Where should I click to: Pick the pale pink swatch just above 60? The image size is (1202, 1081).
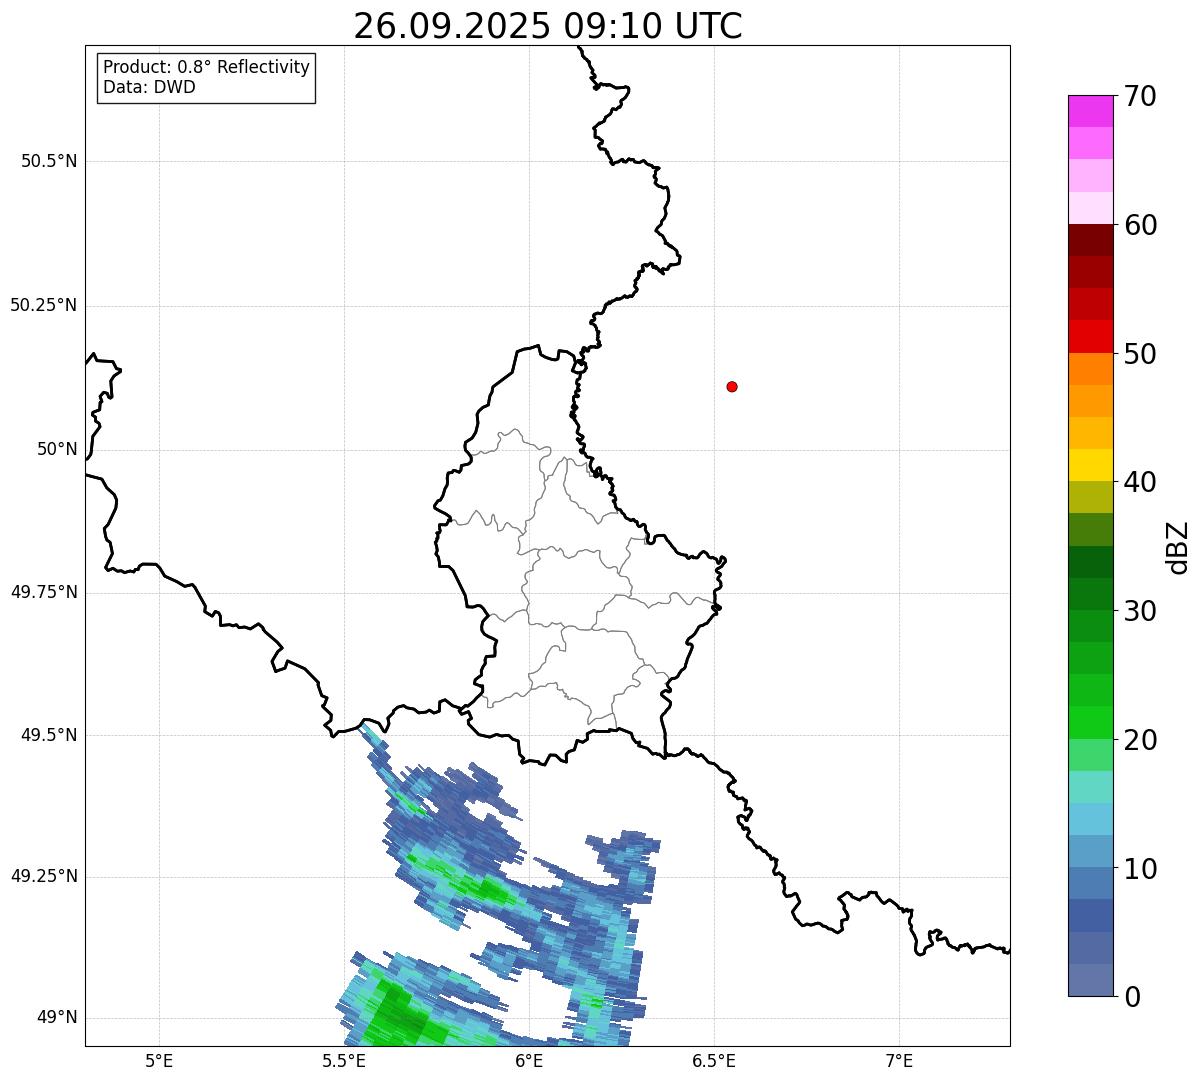click(1090, 208)
